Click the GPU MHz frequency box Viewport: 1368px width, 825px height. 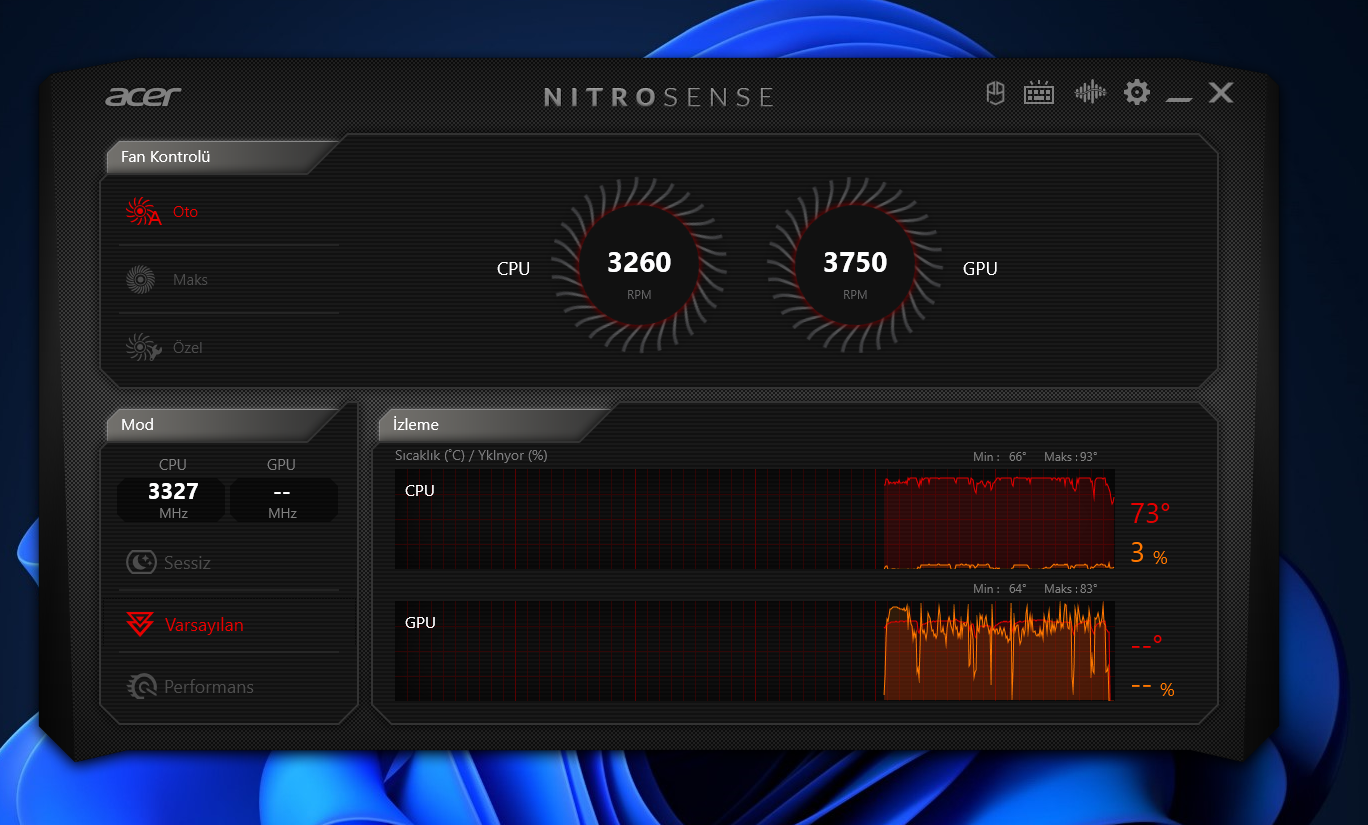coord(282,499)
